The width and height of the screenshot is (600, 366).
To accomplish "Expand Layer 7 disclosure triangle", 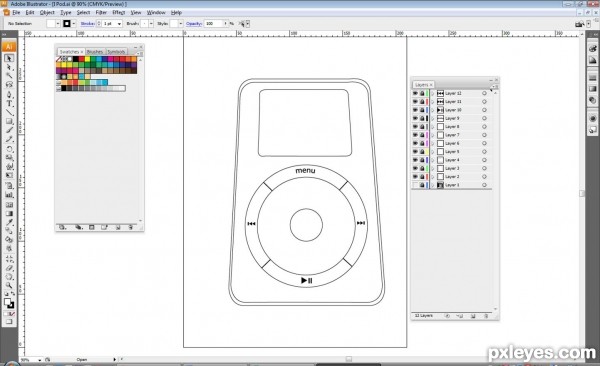I will [433, 135].
